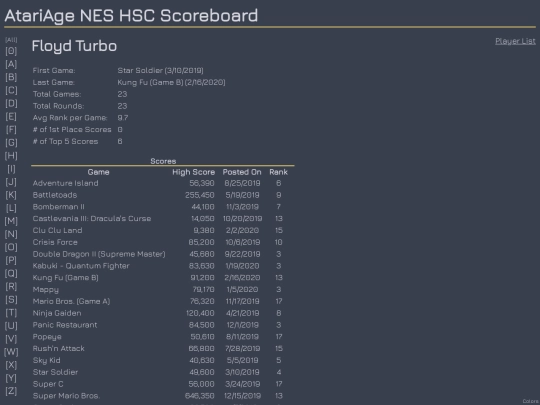Filter players by letter [L]
The width and height of the screenshot is (540, 405).
click(11, 208)
